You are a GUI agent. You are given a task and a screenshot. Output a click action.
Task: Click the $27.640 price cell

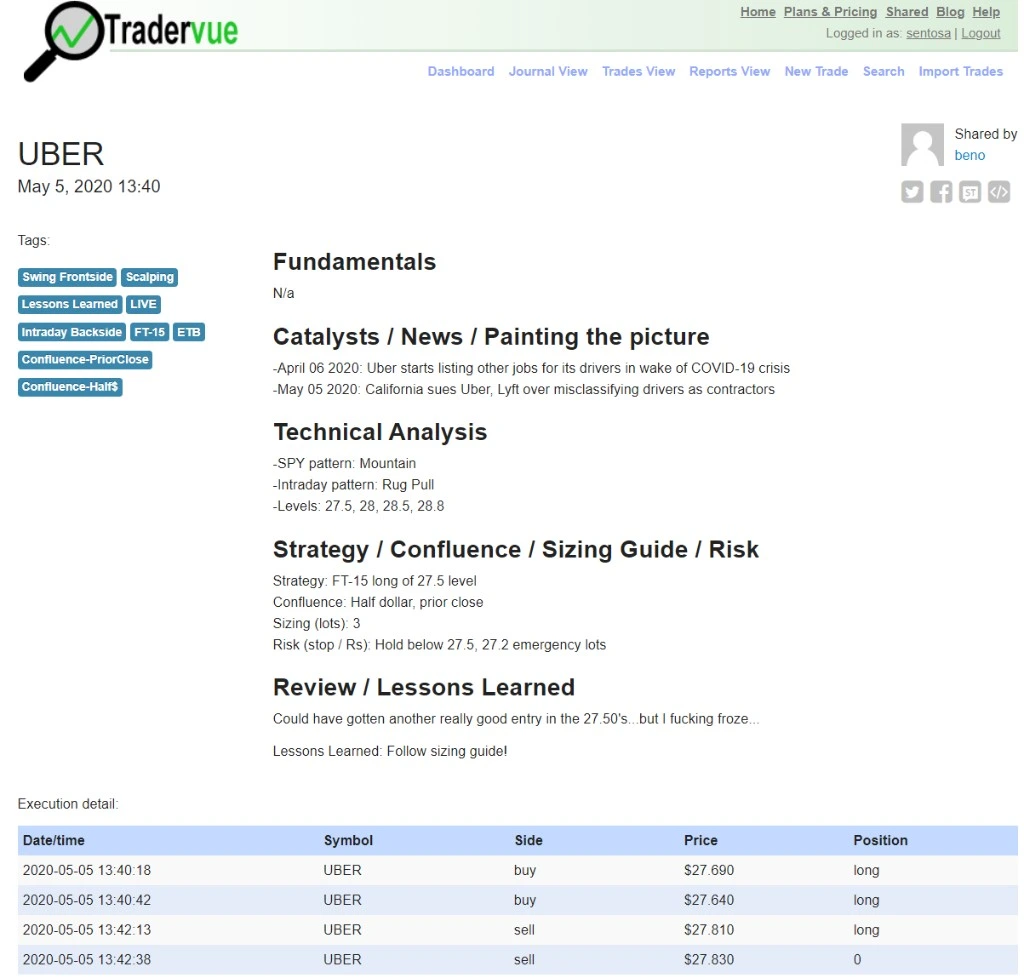pyautogui.click(x=709, y=900)
